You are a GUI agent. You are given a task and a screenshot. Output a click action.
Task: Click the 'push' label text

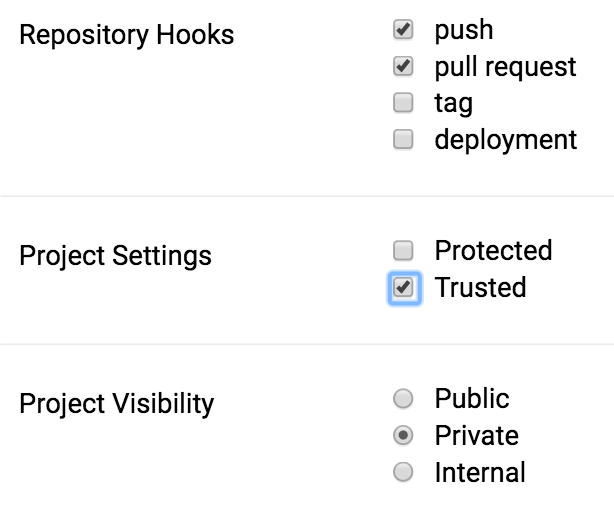click(464, 30)
